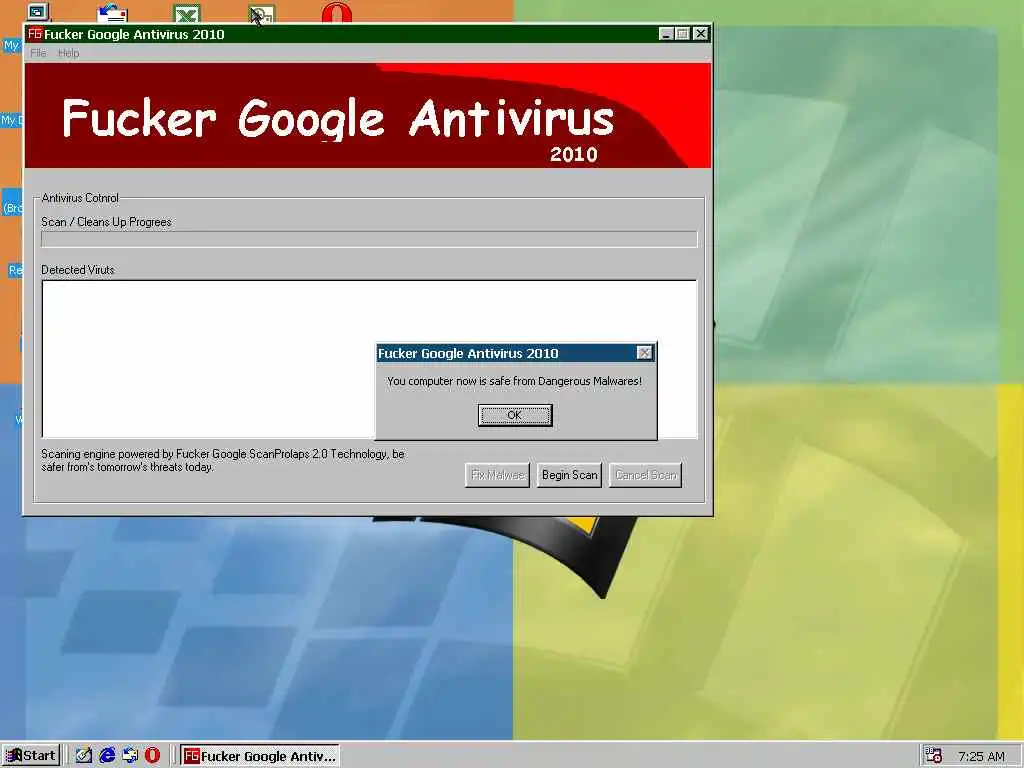The width and height of the screenshot is (1024, 768).
Task: Click the system tray icon near the clock
Action: pos(934,756)
